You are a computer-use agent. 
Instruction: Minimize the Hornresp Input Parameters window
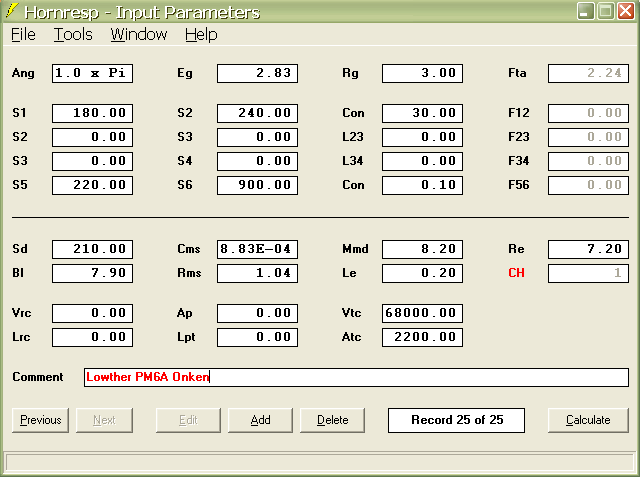585,11
